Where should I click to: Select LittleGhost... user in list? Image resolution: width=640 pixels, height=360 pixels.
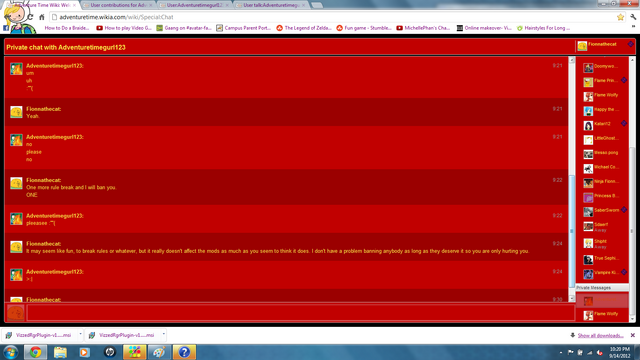click(601, 140)
